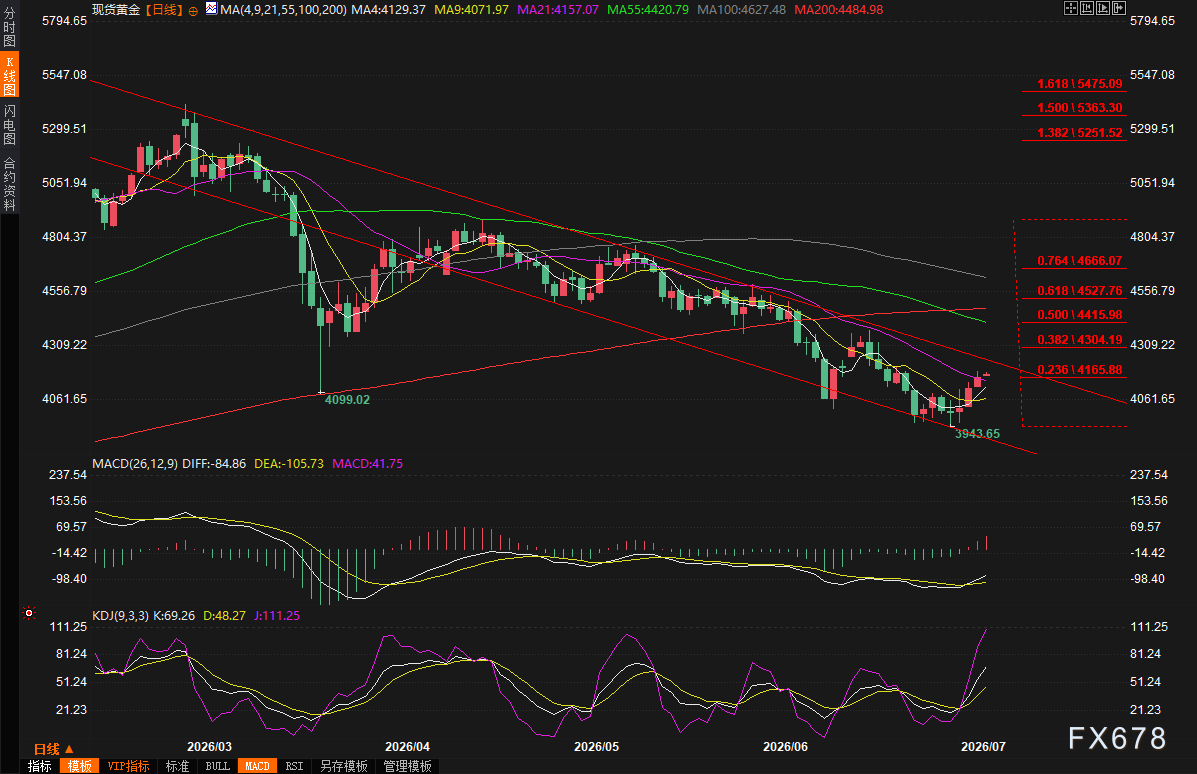1197x774 pixels.
Task: Click the chart axis play icon
Action: tap(1103, 8)
